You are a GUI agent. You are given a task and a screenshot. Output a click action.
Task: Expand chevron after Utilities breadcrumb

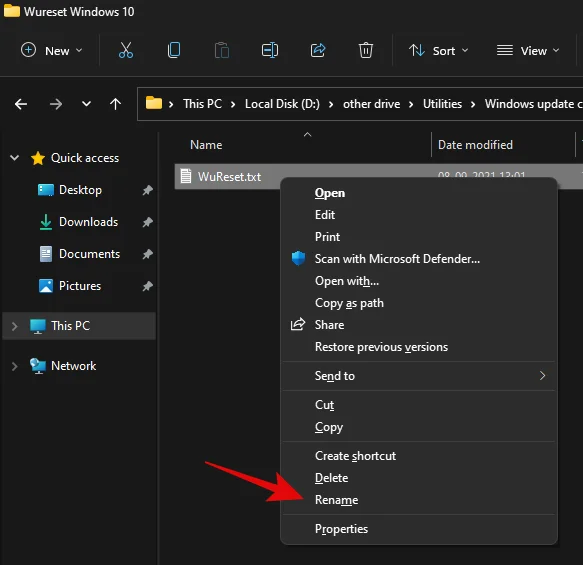click(x=473, y=104)
